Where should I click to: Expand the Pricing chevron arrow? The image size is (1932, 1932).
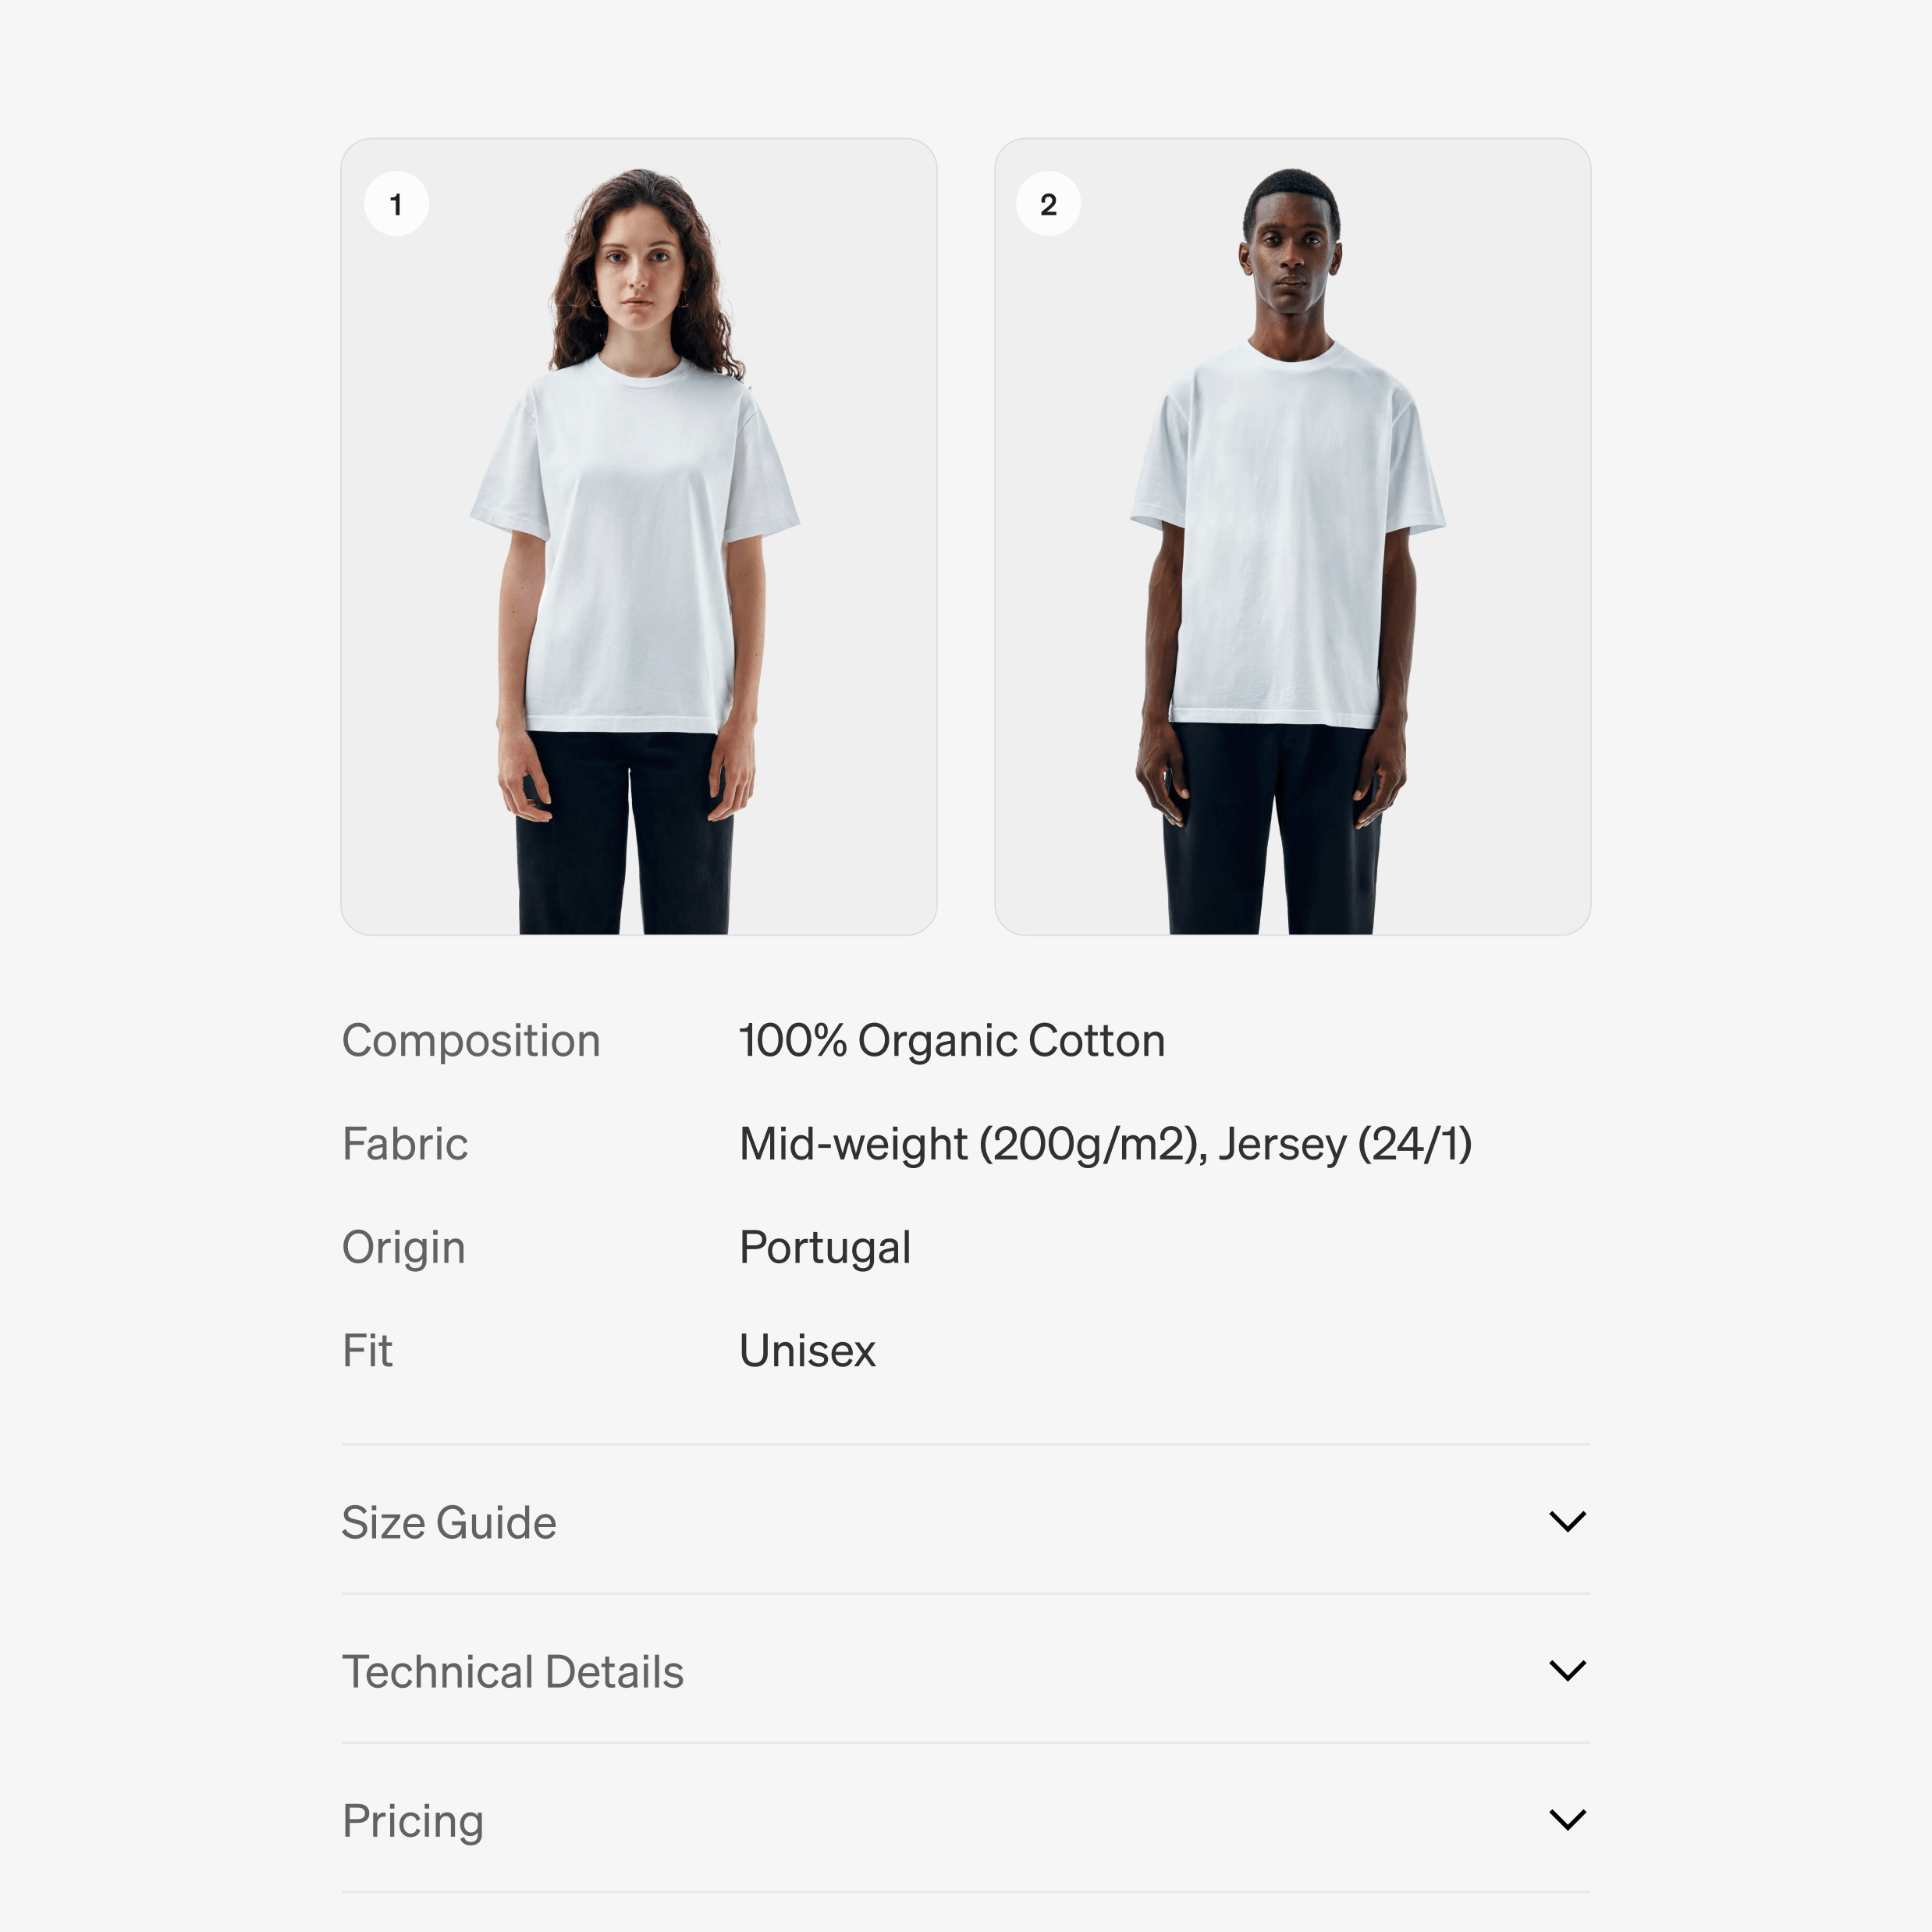tap(1567, 1819)
